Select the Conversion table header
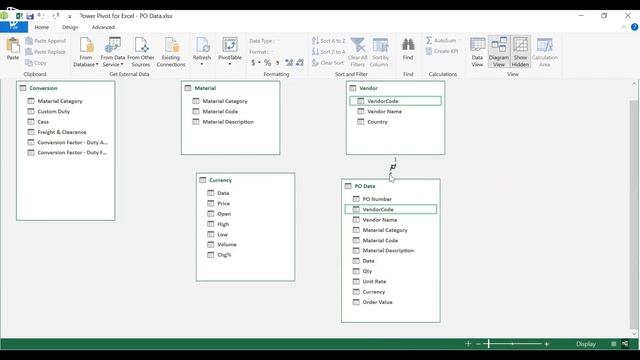Image resolution: width=640 pixels, height=360 pixels. pos(66,88)
